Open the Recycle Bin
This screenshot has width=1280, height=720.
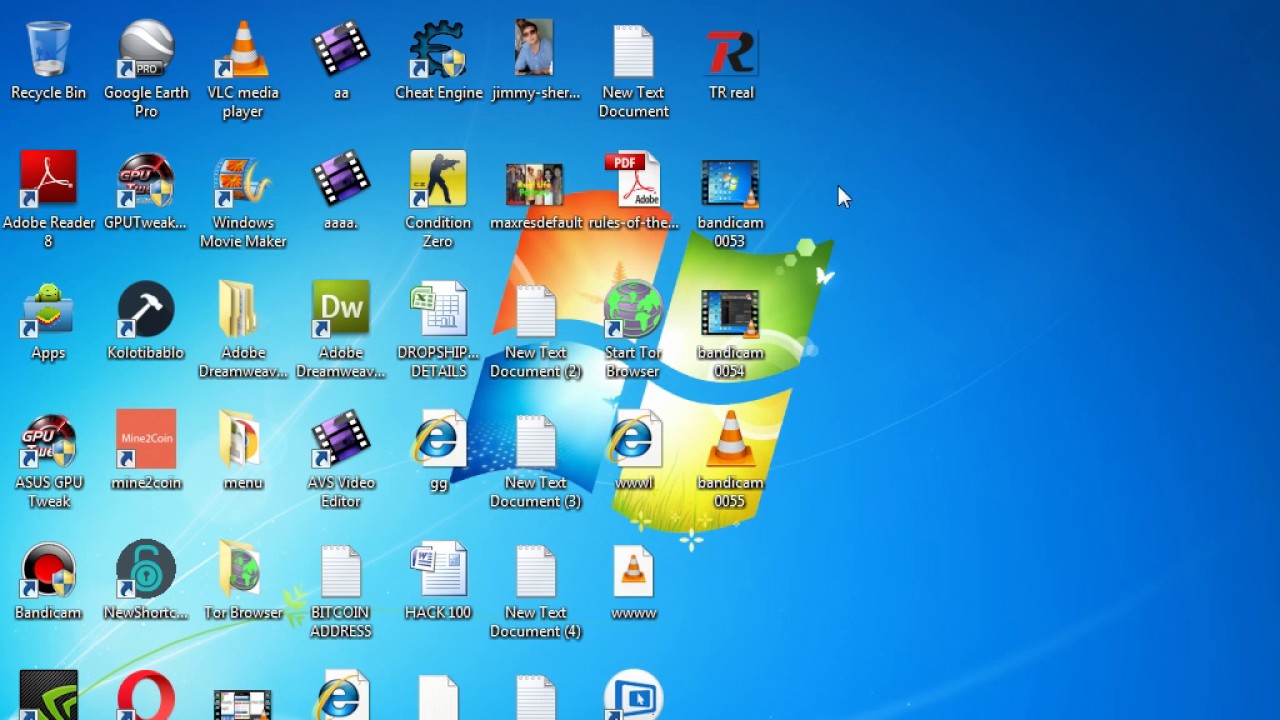click(47, 47)
